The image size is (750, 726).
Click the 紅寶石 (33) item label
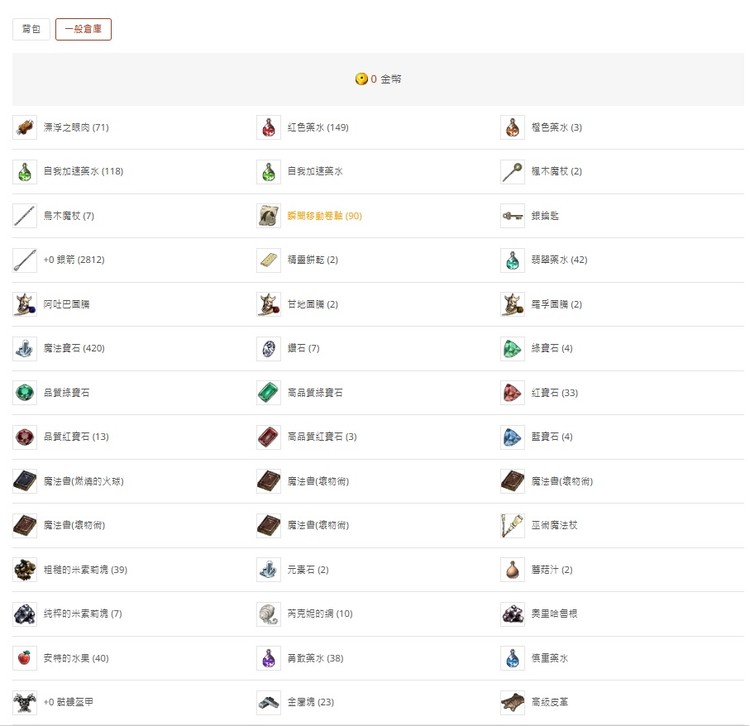click(x=555, y=393)
